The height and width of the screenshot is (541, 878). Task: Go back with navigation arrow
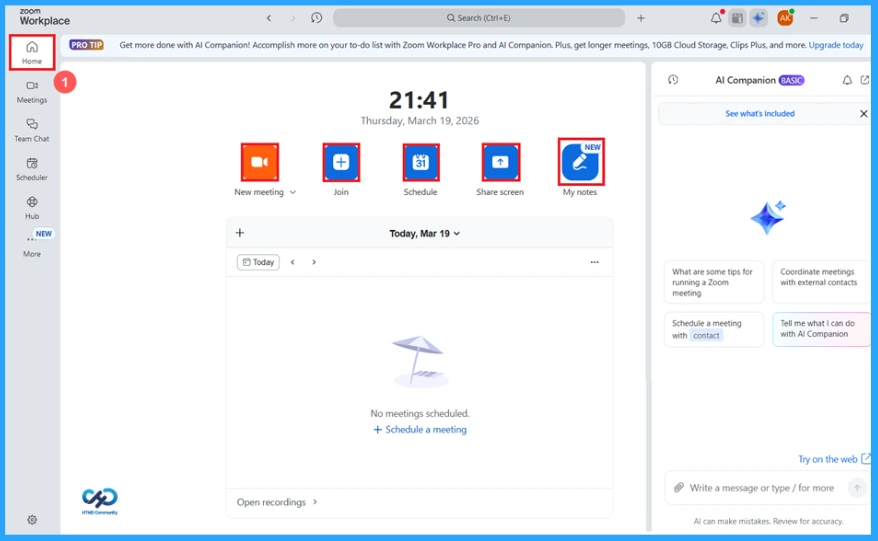[269, 18]
